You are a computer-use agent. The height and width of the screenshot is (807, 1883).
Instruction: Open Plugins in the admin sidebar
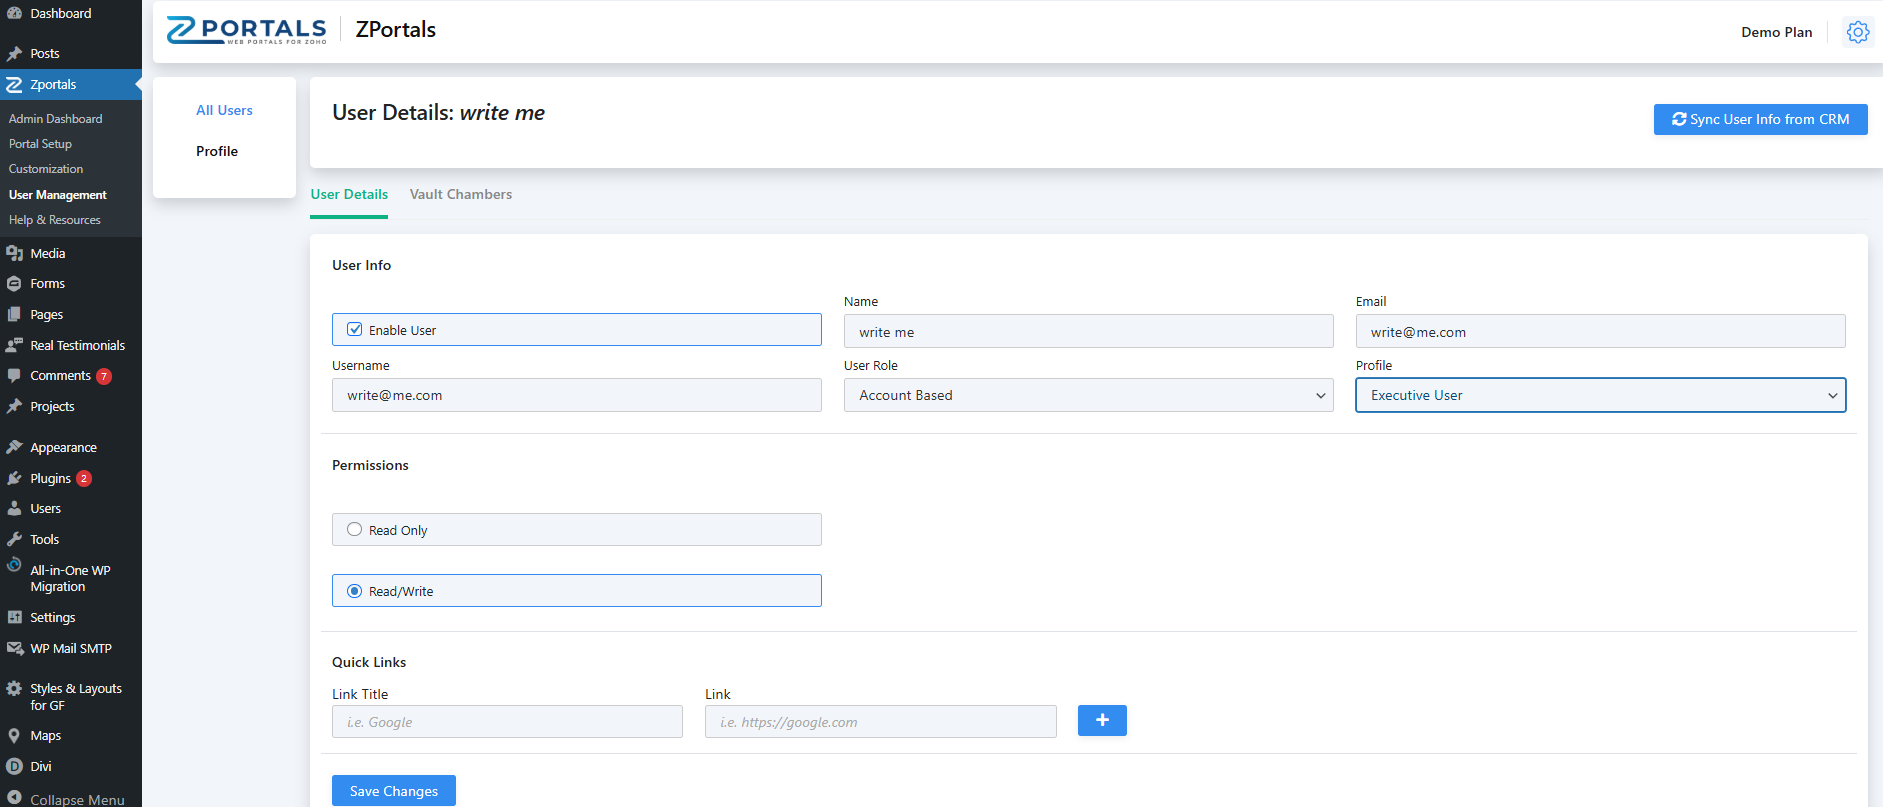coord(50,478)
